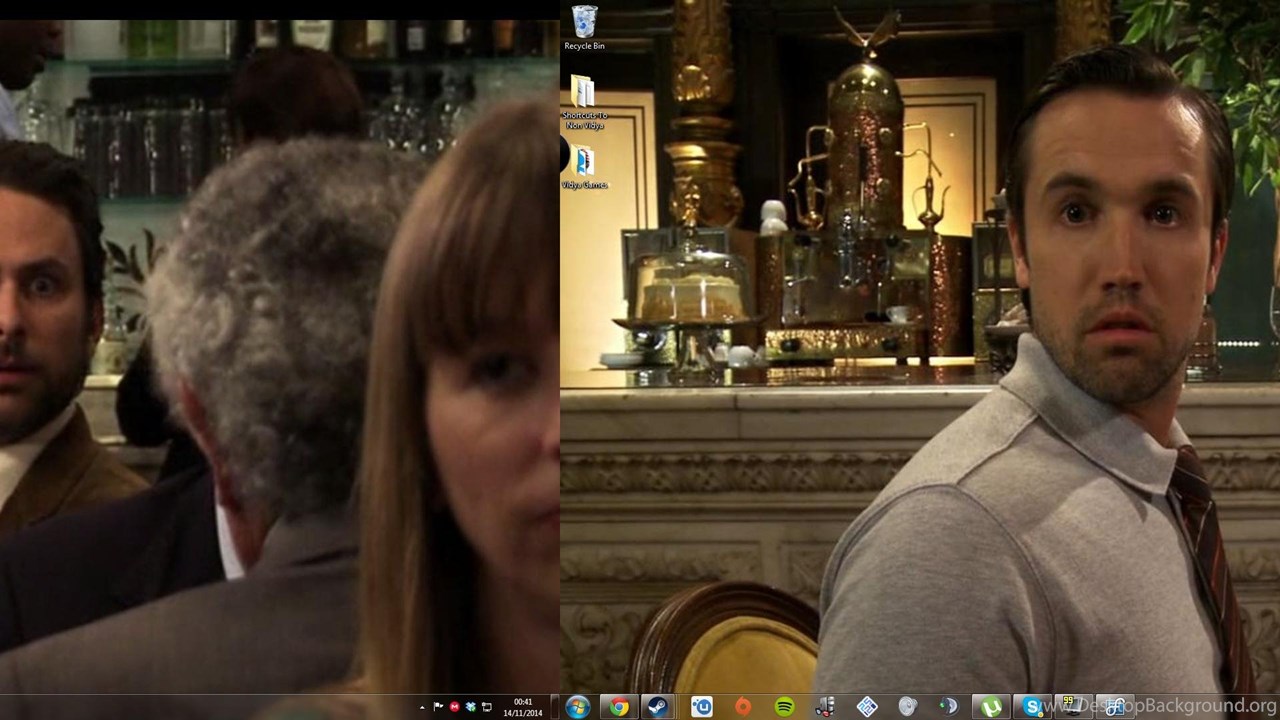Image resolution: width=1280 pixels, height=720 pixels.
Task: Open the Recycle Bin desktop icon
Action: click(584, 22)
